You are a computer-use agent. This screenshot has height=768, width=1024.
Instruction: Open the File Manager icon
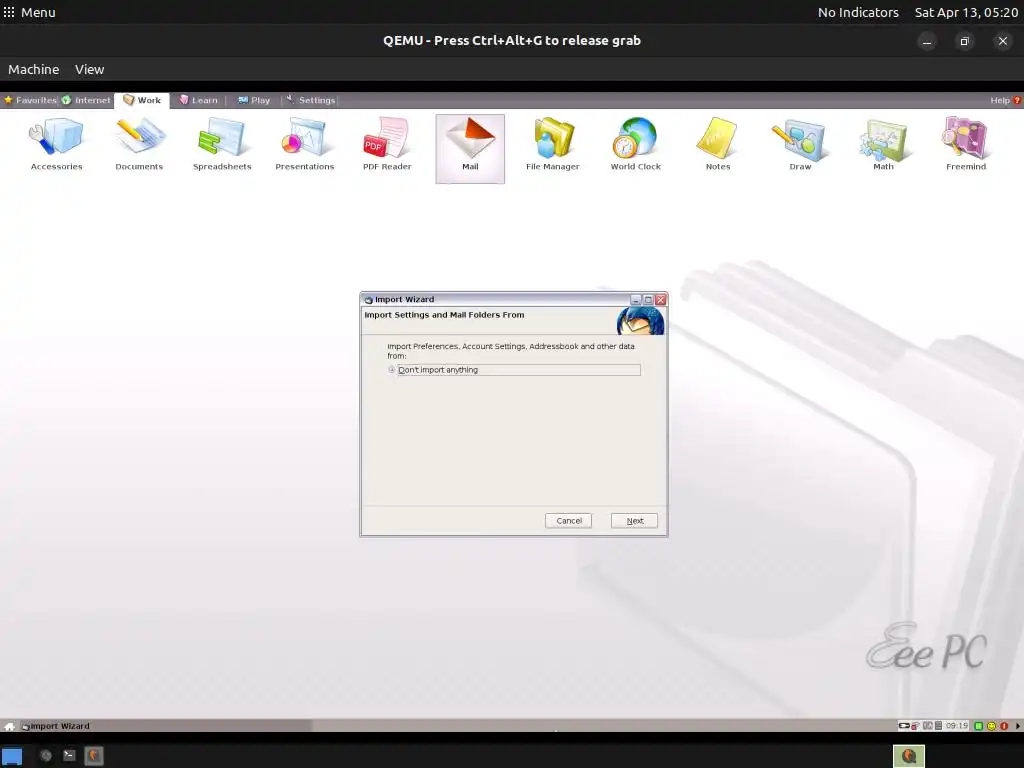552,145
